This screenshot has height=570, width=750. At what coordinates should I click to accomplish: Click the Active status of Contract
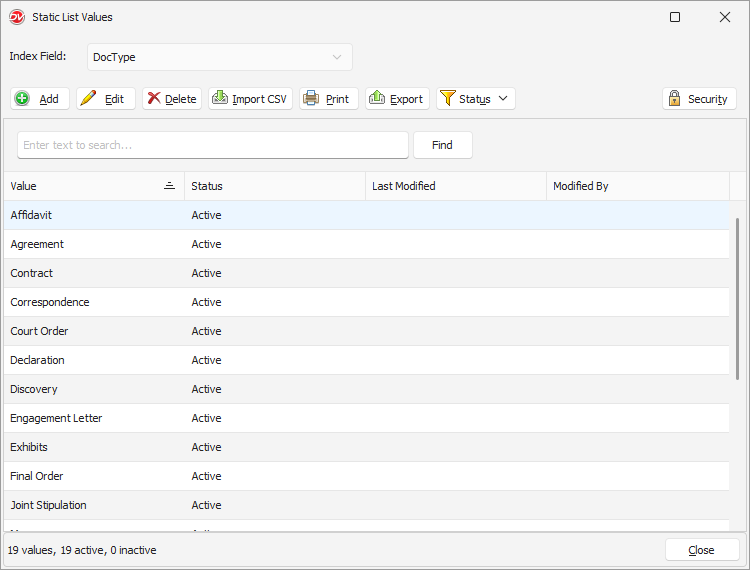pos(206,273)
